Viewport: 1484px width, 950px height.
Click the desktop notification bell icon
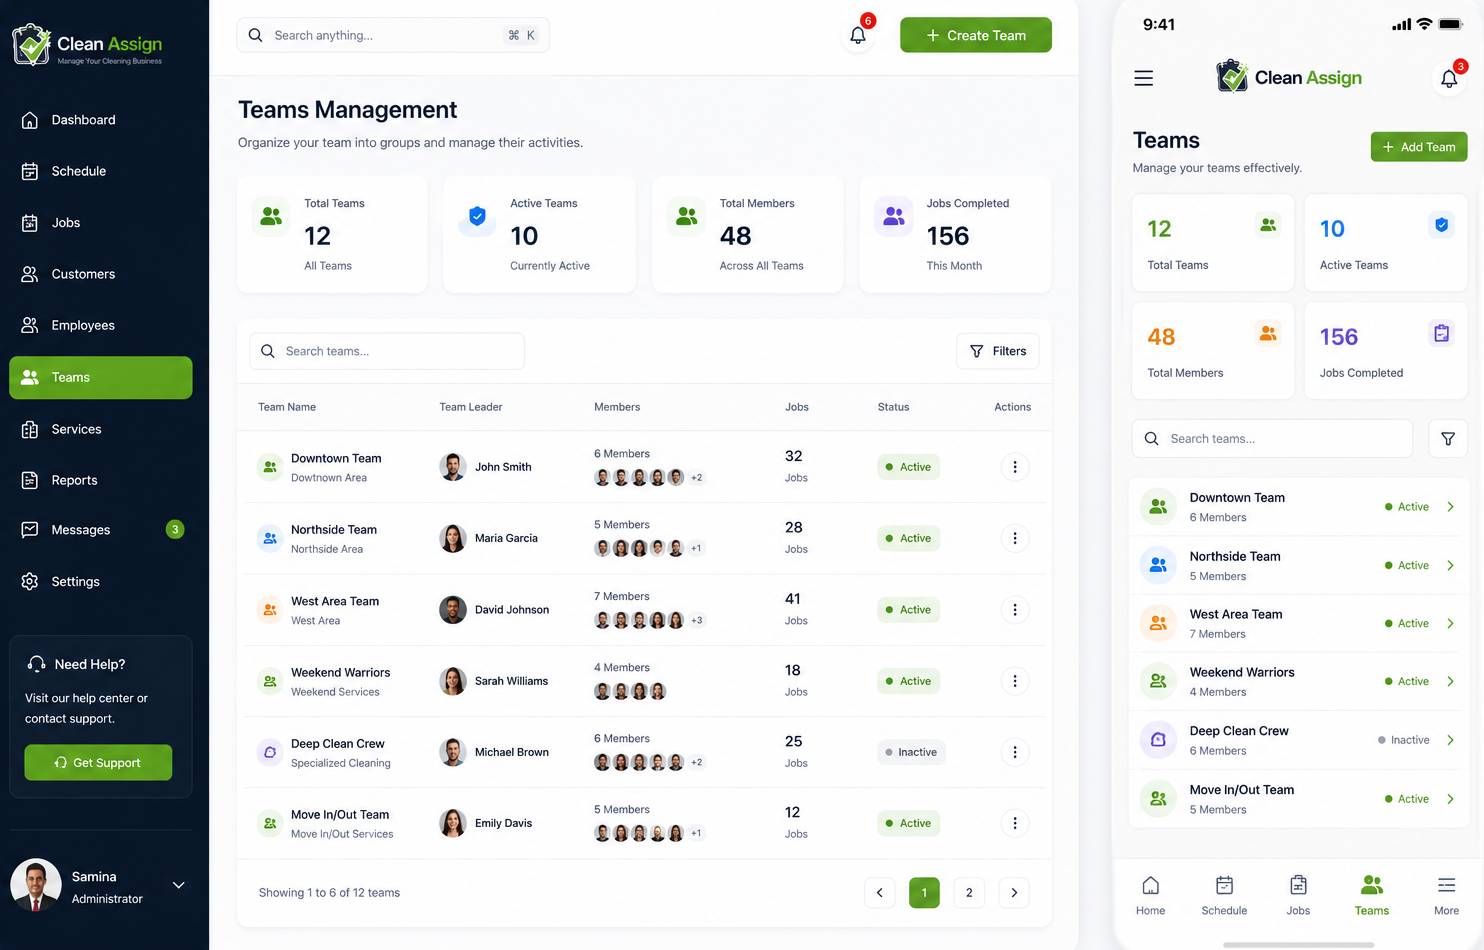[858, 35]
